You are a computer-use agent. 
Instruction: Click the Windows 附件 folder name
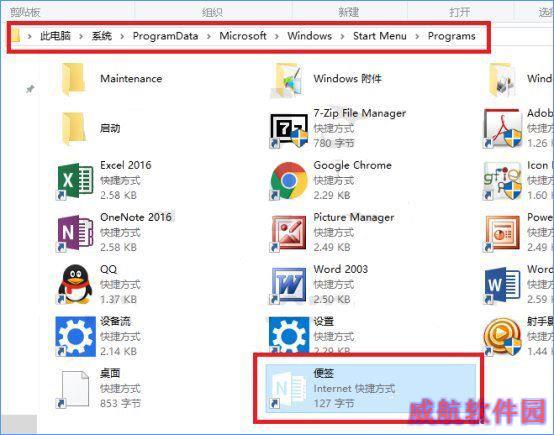(x=348, y=78)
